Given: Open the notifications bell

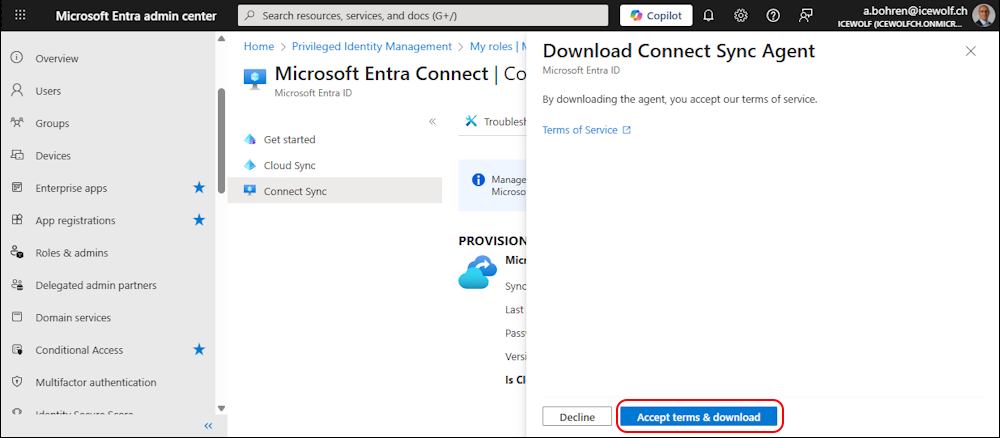Looking at the screenshot, I should tap(708, 15).
